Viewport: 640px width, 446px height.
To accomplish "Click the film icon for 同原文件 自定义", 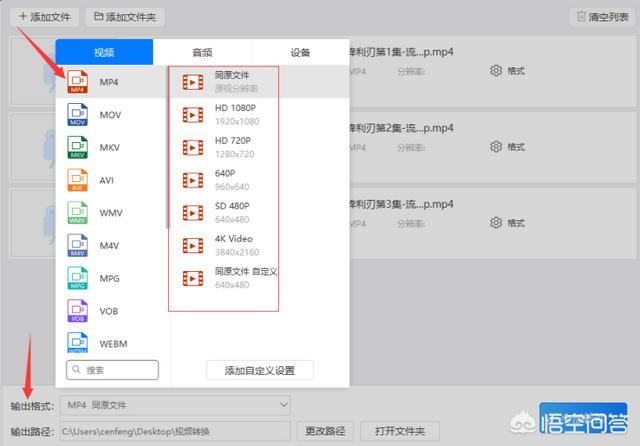I will pos(193,278).
